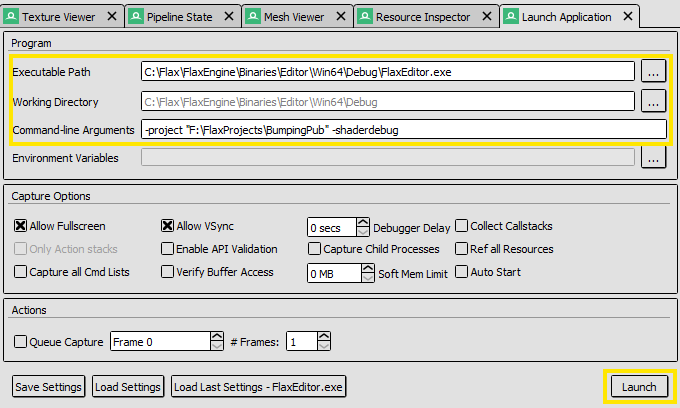
Task: Enable Collect Callstacks
Action: tap(461, 225)
